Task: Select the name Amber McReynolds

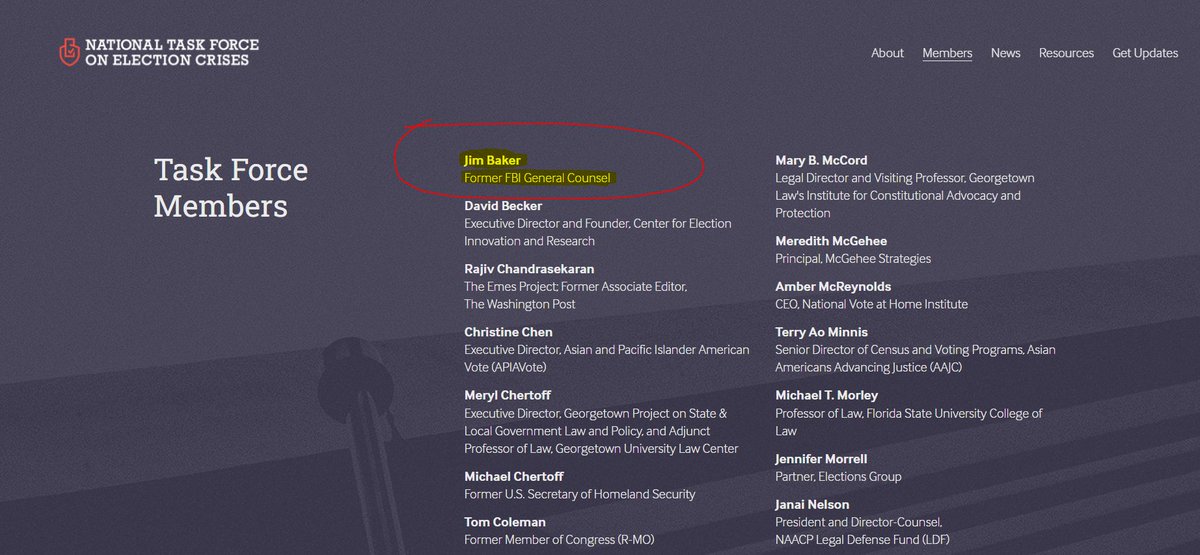Action: (x=833, y=286)
